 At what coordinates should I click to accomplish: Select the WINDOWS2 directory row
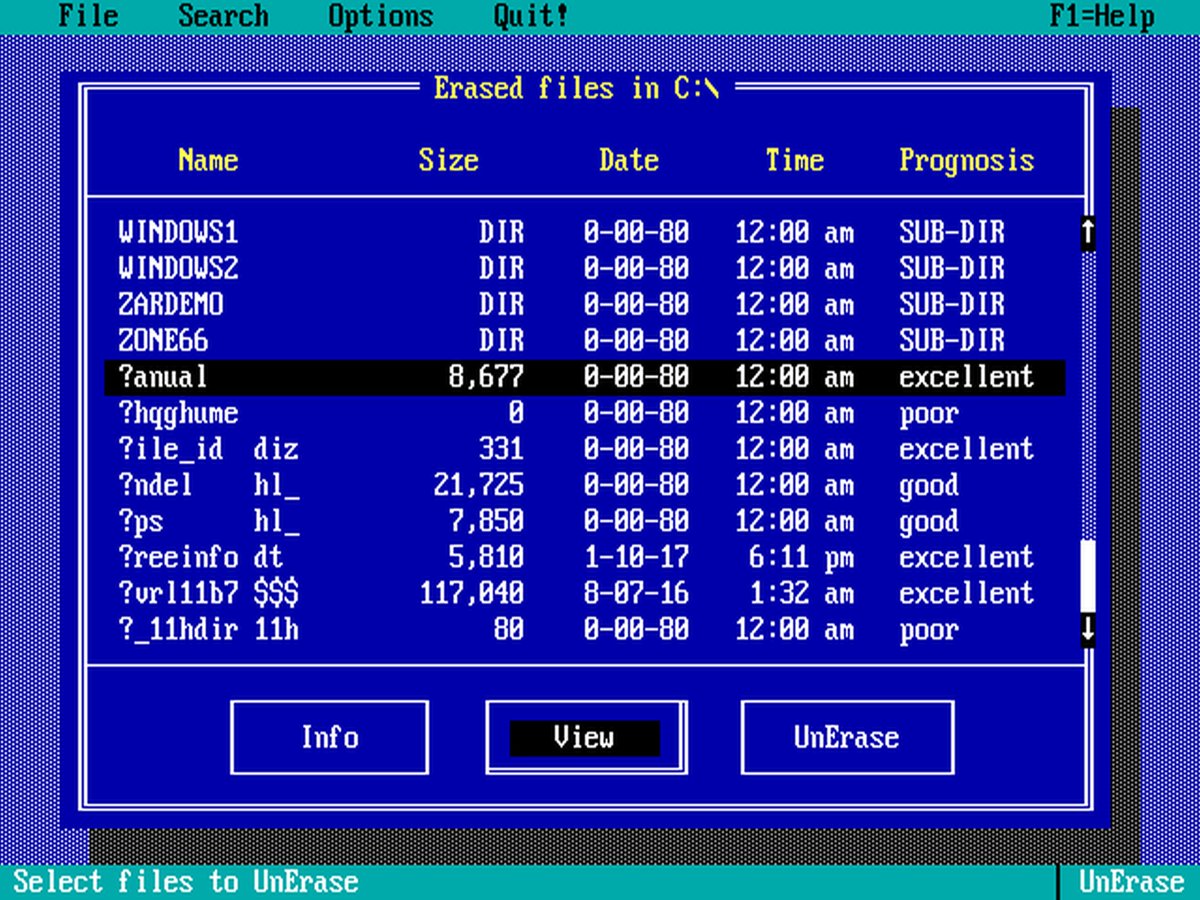point(584,269)
